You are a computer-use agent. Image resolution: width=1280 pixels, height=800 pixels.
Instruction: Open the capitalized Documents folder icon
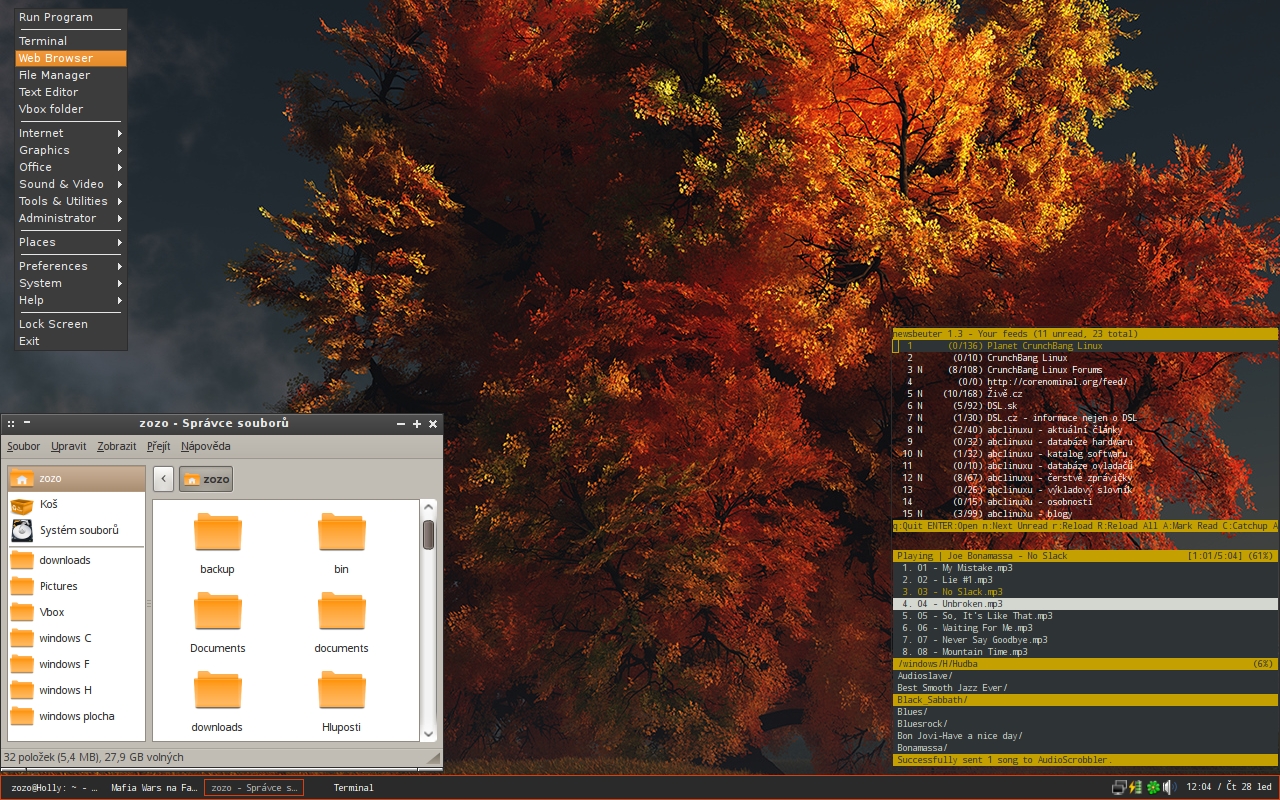(217, 611)
